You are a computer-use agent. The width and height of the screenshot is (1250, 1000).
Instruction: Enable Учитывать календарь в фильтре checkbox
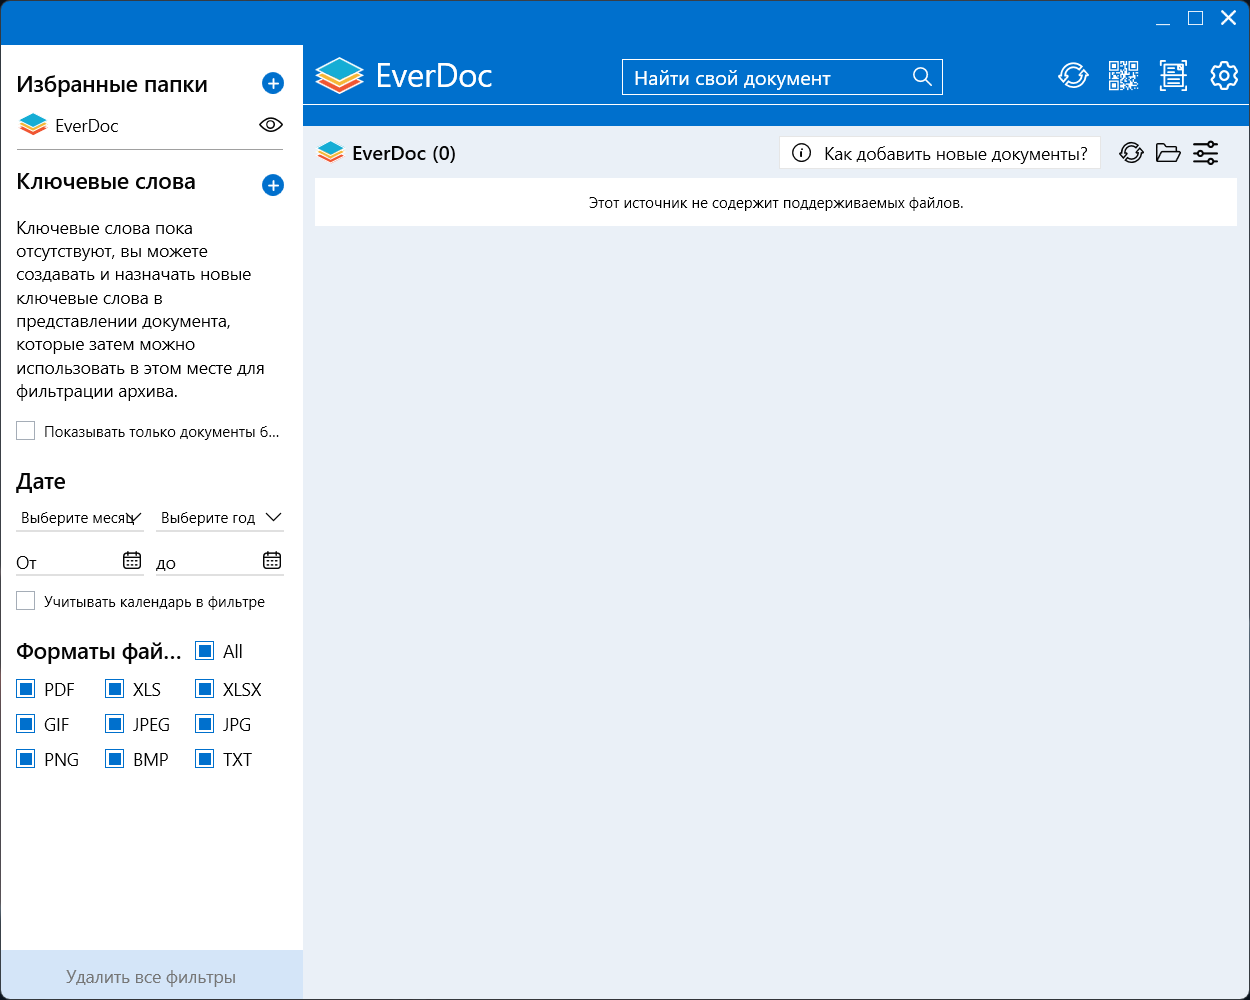pyautogui.click(x=26, y=601)
